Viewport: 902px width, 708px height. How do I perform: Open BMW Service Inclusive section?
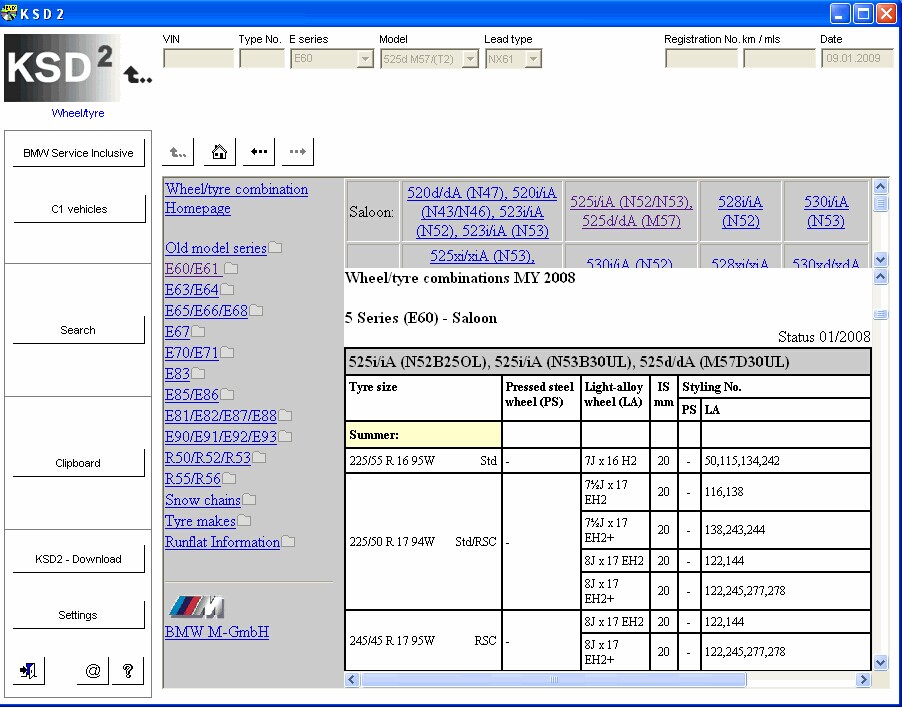point(78,153)
